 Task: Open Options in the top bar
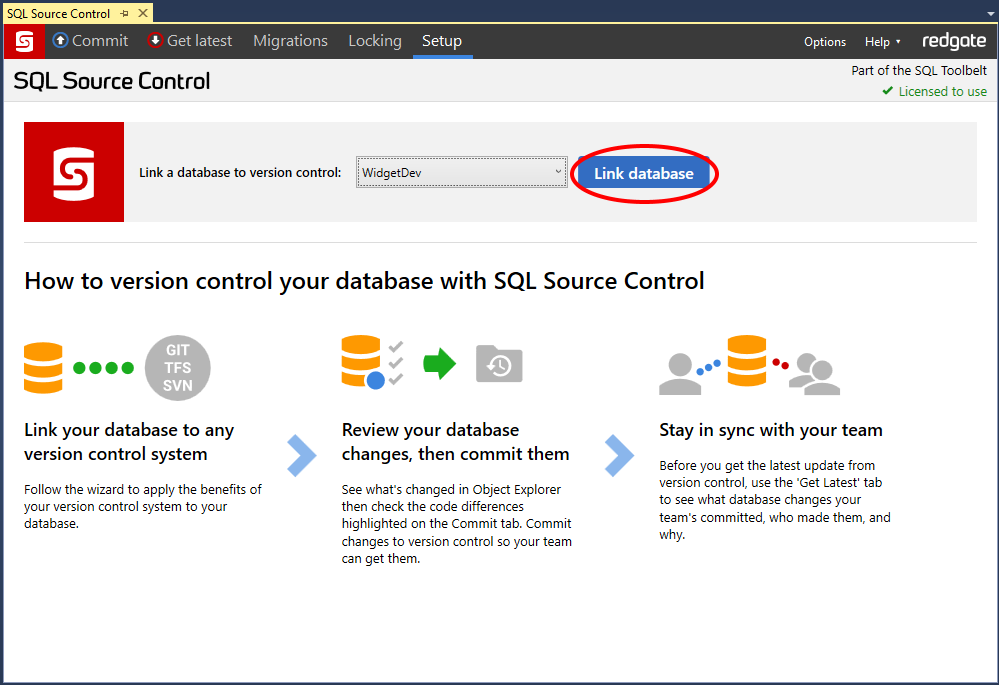click(825, 42)
